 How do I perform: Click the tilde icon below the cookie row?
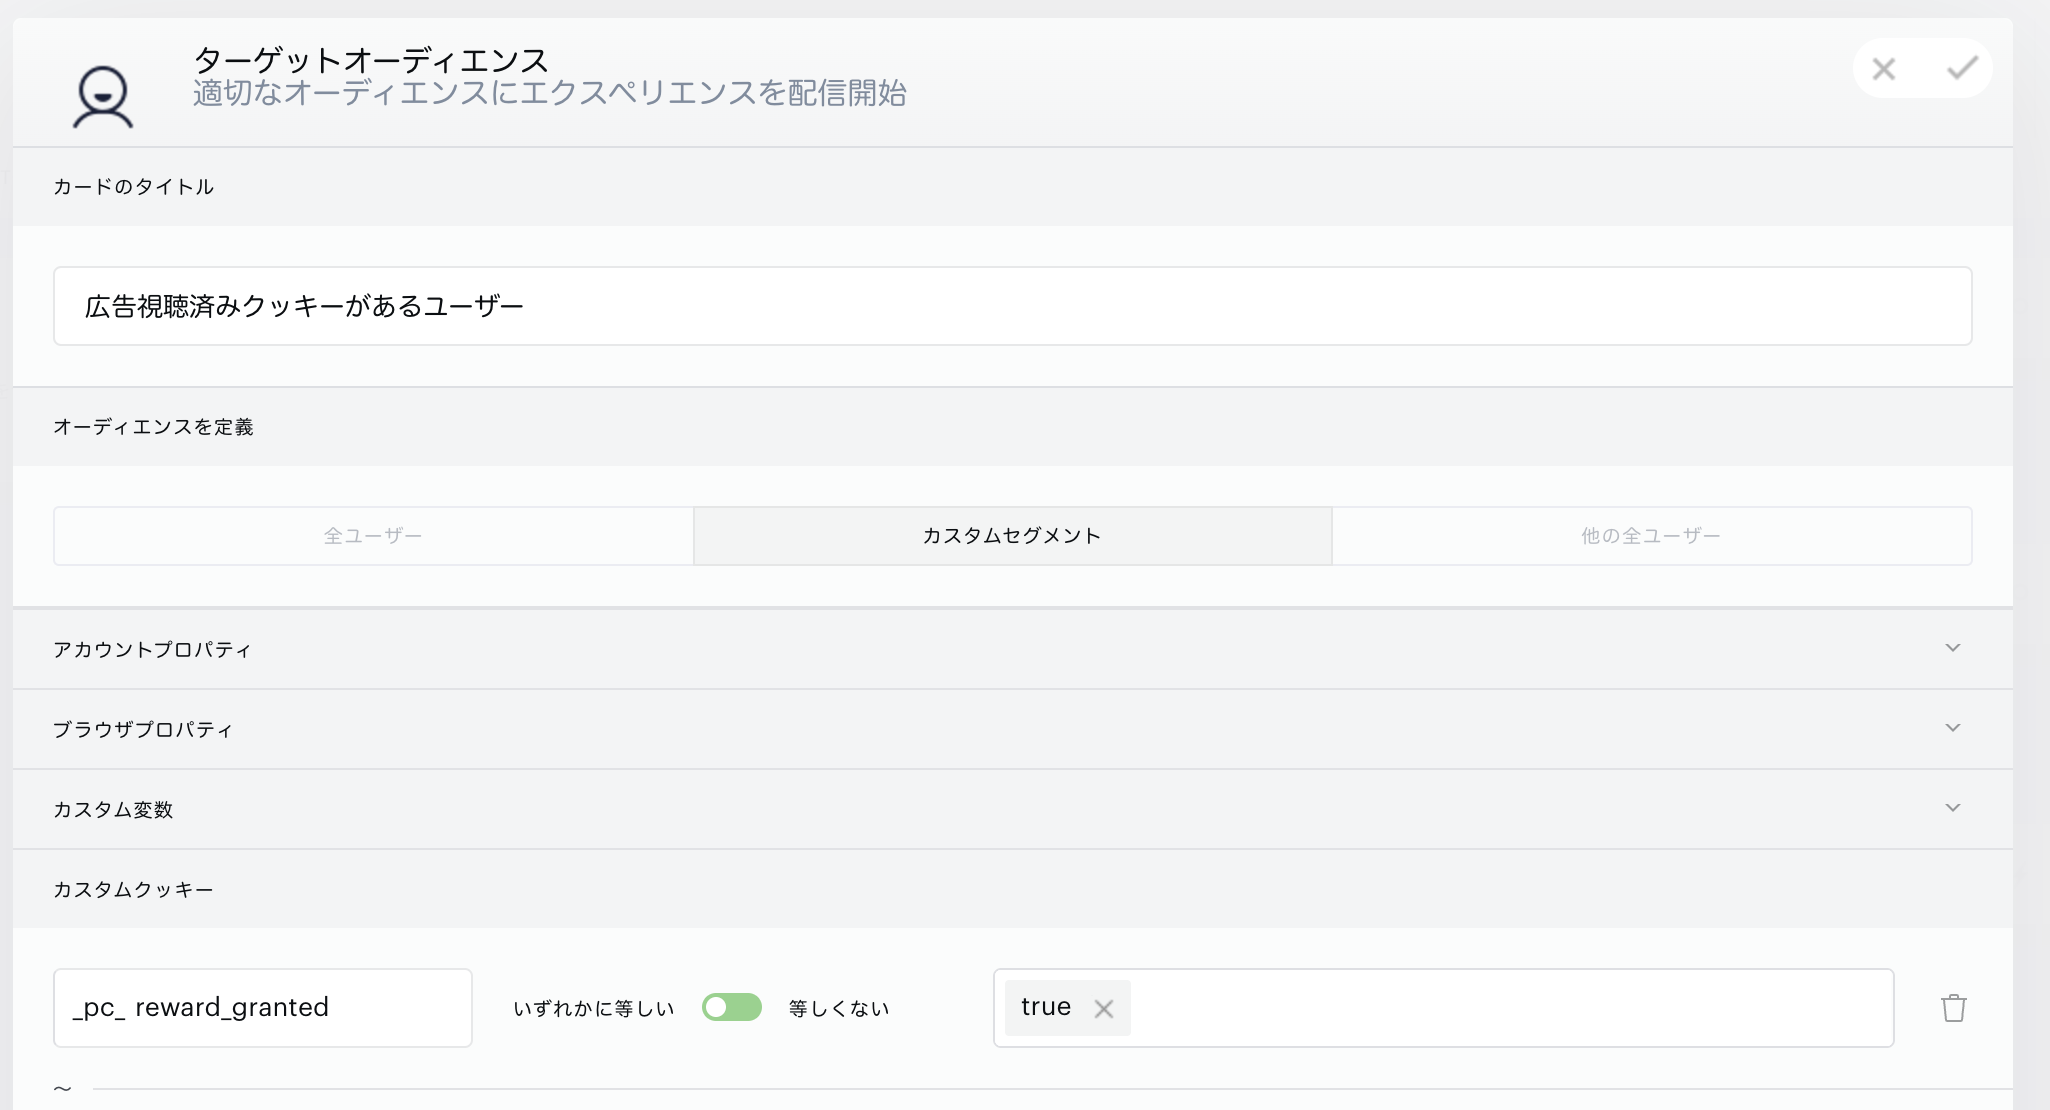(x=62, y=1088)
